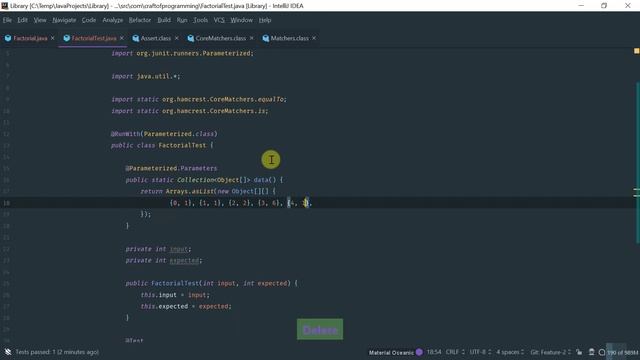Image resolution: width=640 pixels, height=360 pixels.
Task: Click the 'Arrays.asList' call on line 17
Action: pos(189,191)
